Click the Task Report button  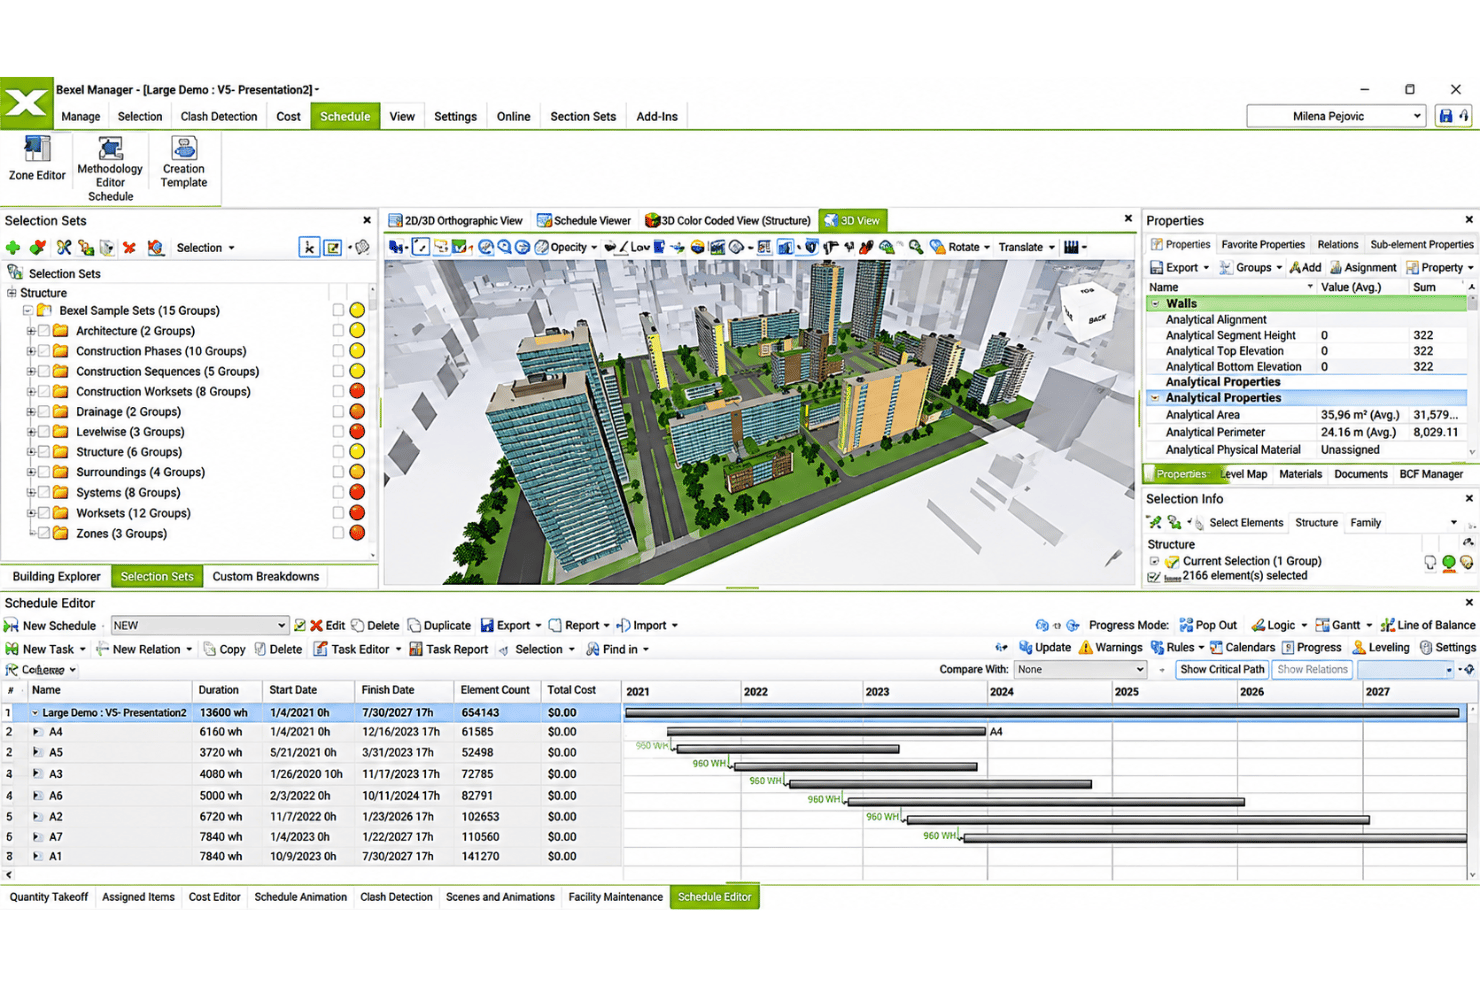[x=448, y=649]
